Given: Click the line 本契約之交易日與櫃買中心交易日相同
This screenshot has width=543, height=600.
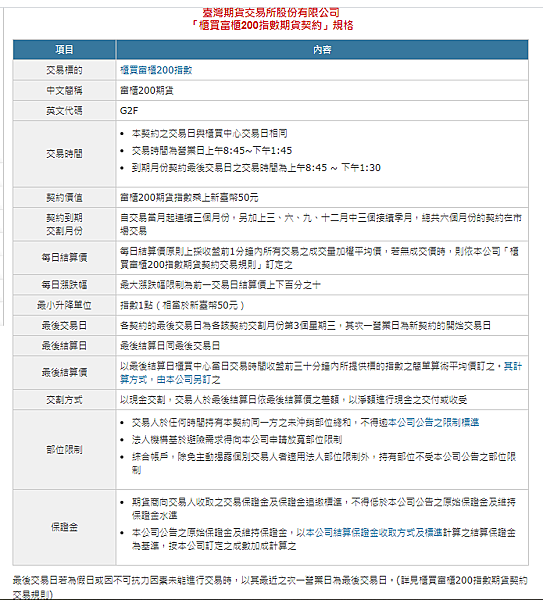Looking at the screenshot, I should [x=209, y=133].
